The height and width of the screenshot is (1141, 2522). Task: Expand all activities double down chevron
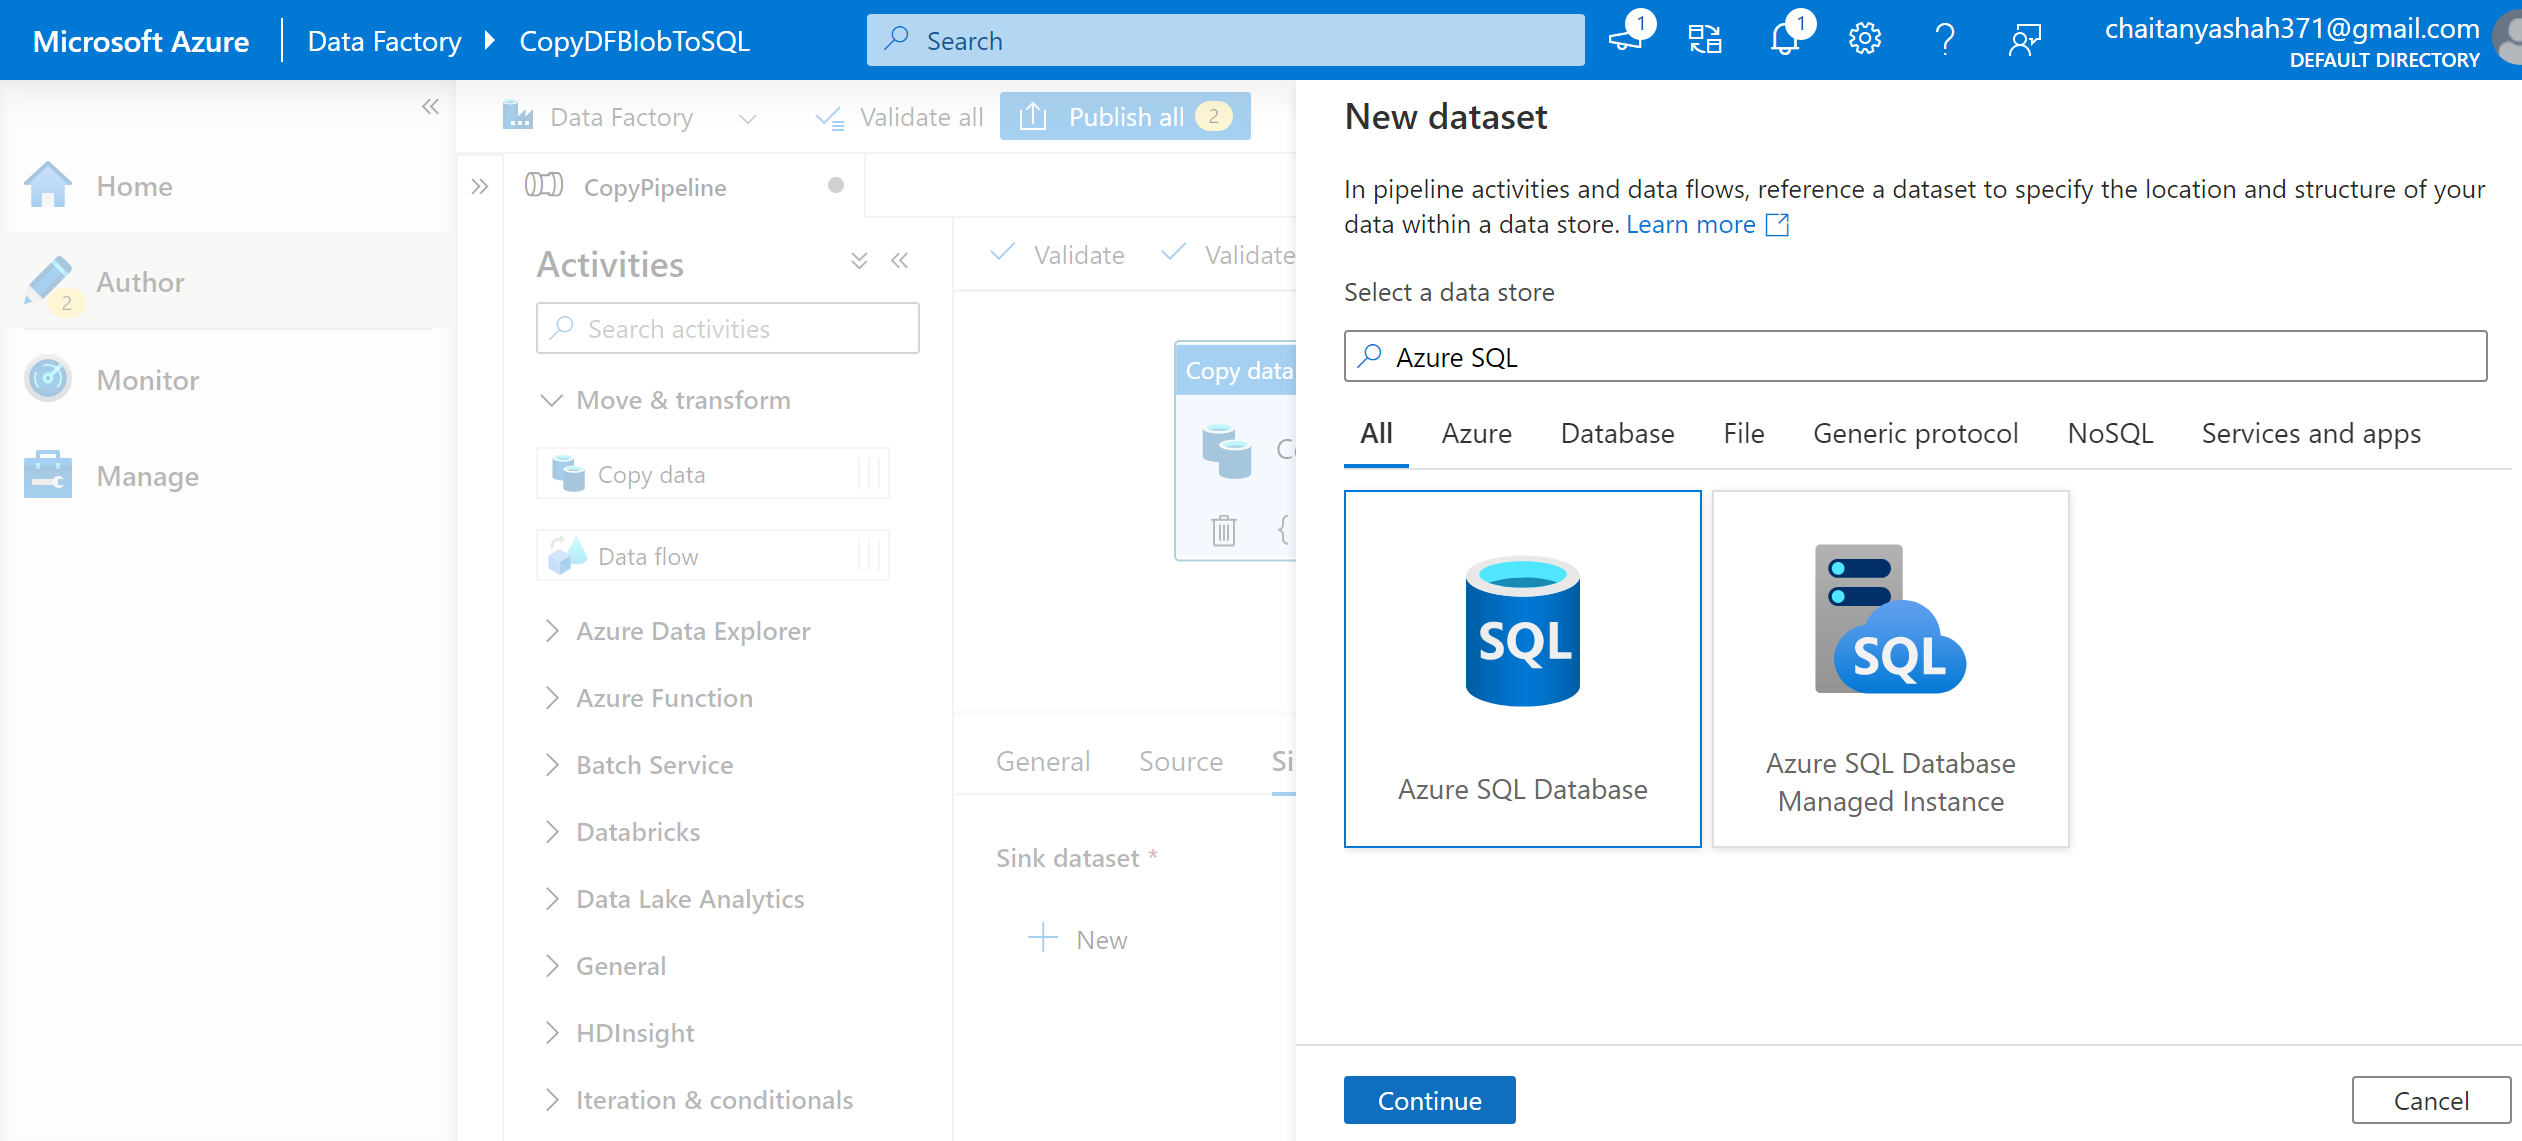tap(858, 261)
